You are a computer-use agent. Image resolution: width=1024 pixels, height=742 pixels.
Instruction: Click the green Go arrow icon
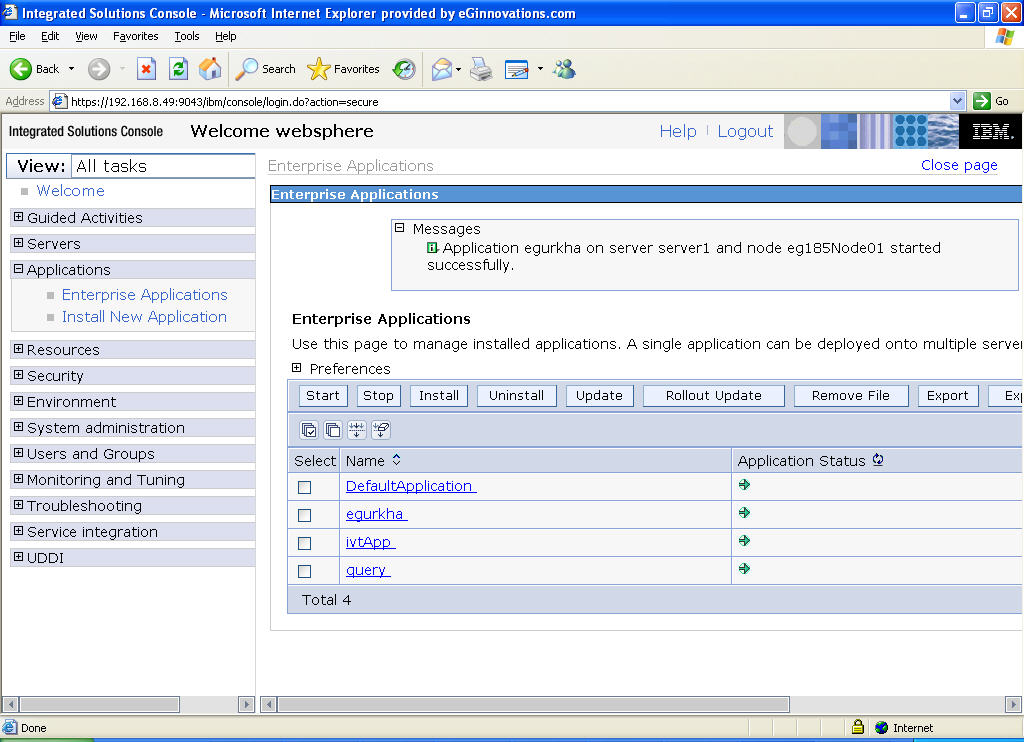point(982,101)
